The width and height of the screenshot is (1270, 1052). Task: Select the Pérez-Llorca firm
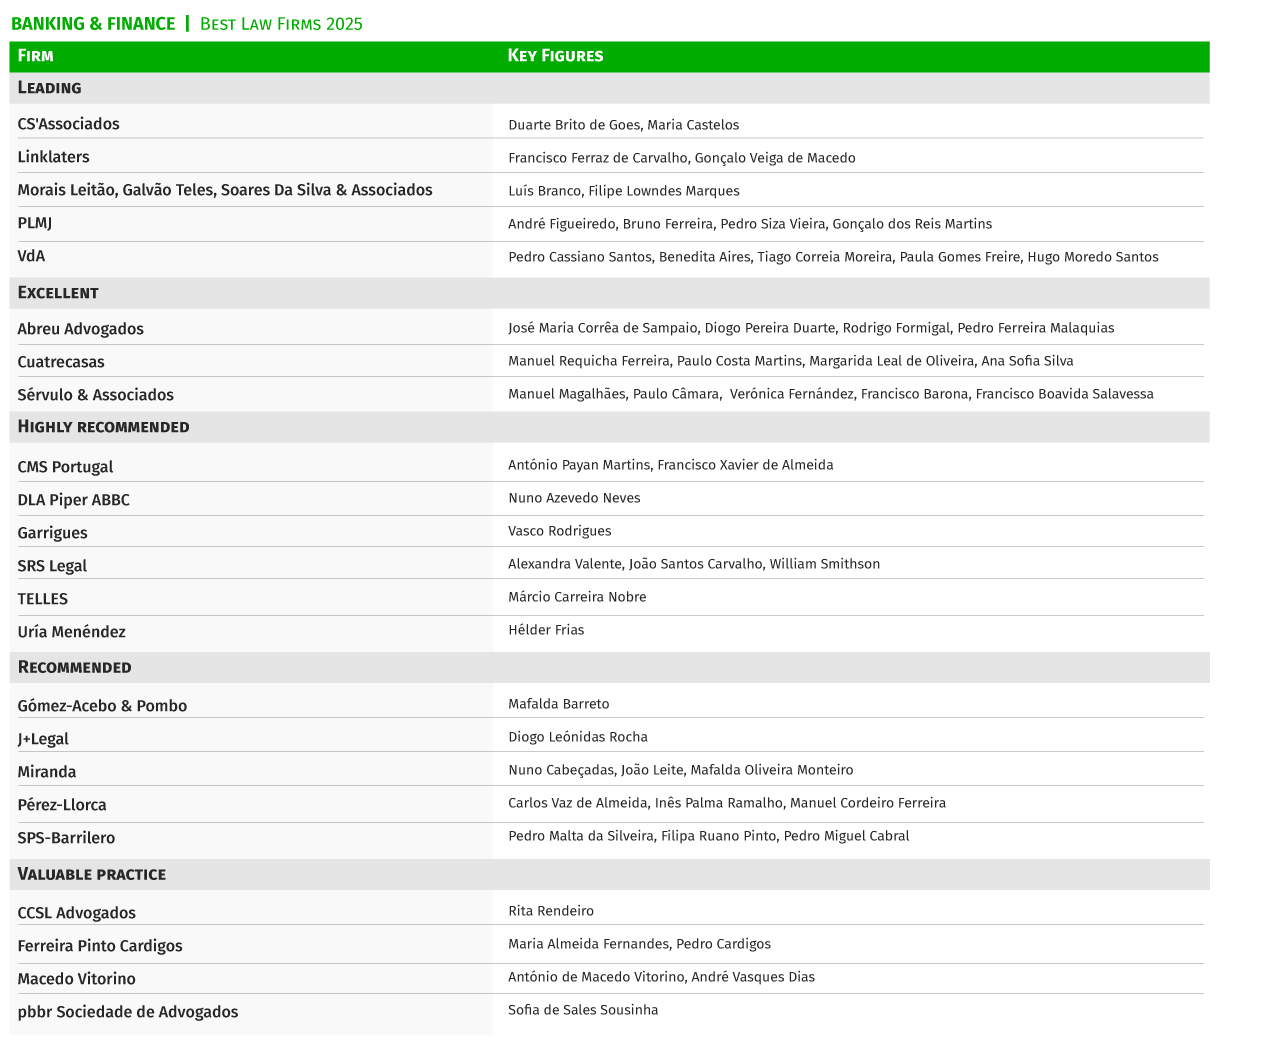pos(61,805)
